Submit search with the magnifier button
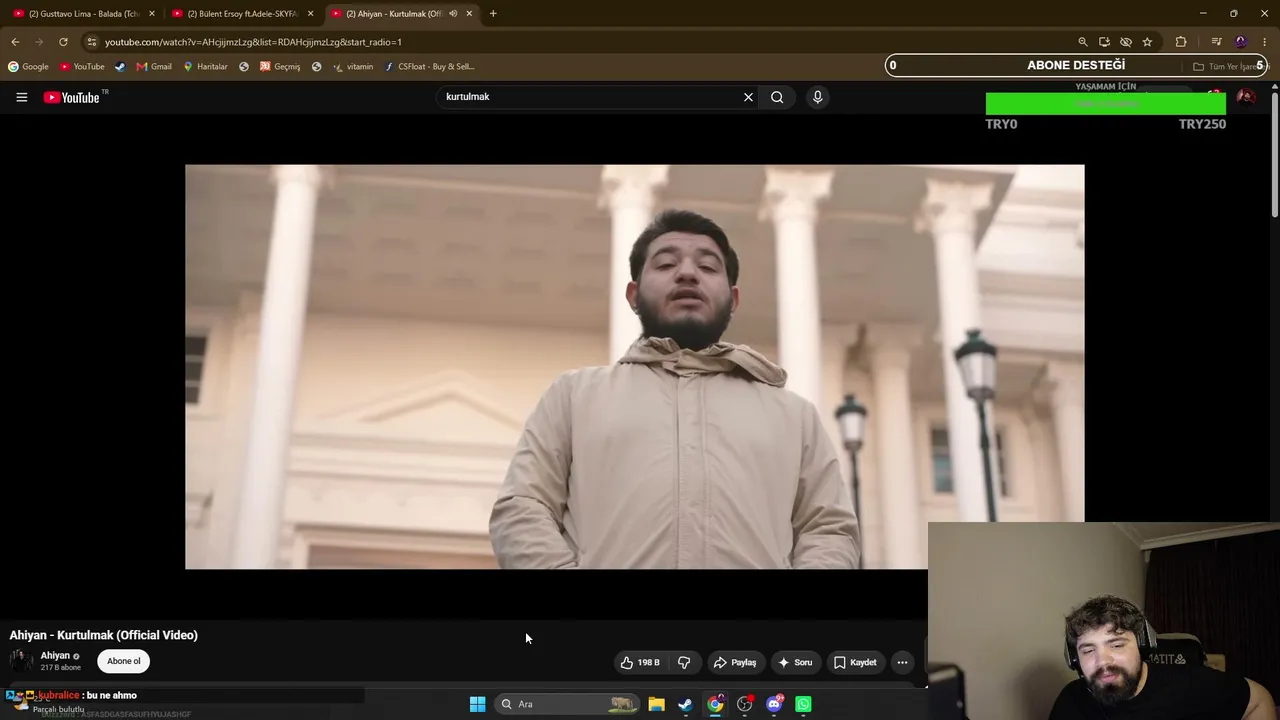The height and width of the screenshot is (720, 1280). (x=777, y=97)
